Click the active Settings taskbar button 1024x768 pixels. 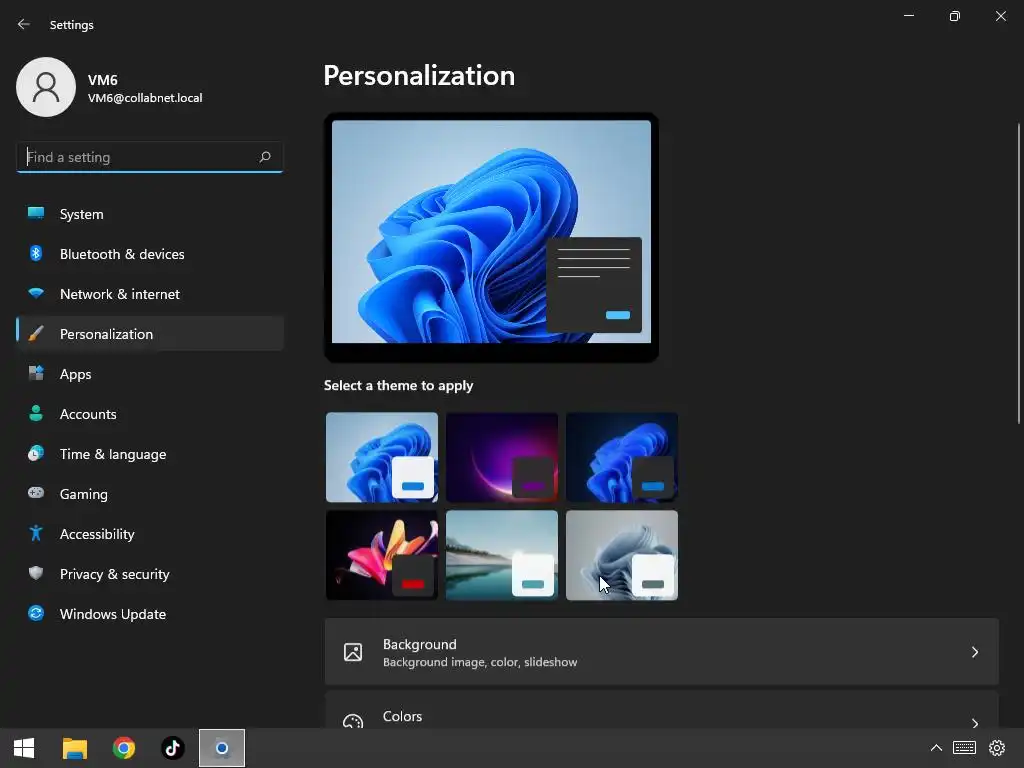[x=222, y=748]
